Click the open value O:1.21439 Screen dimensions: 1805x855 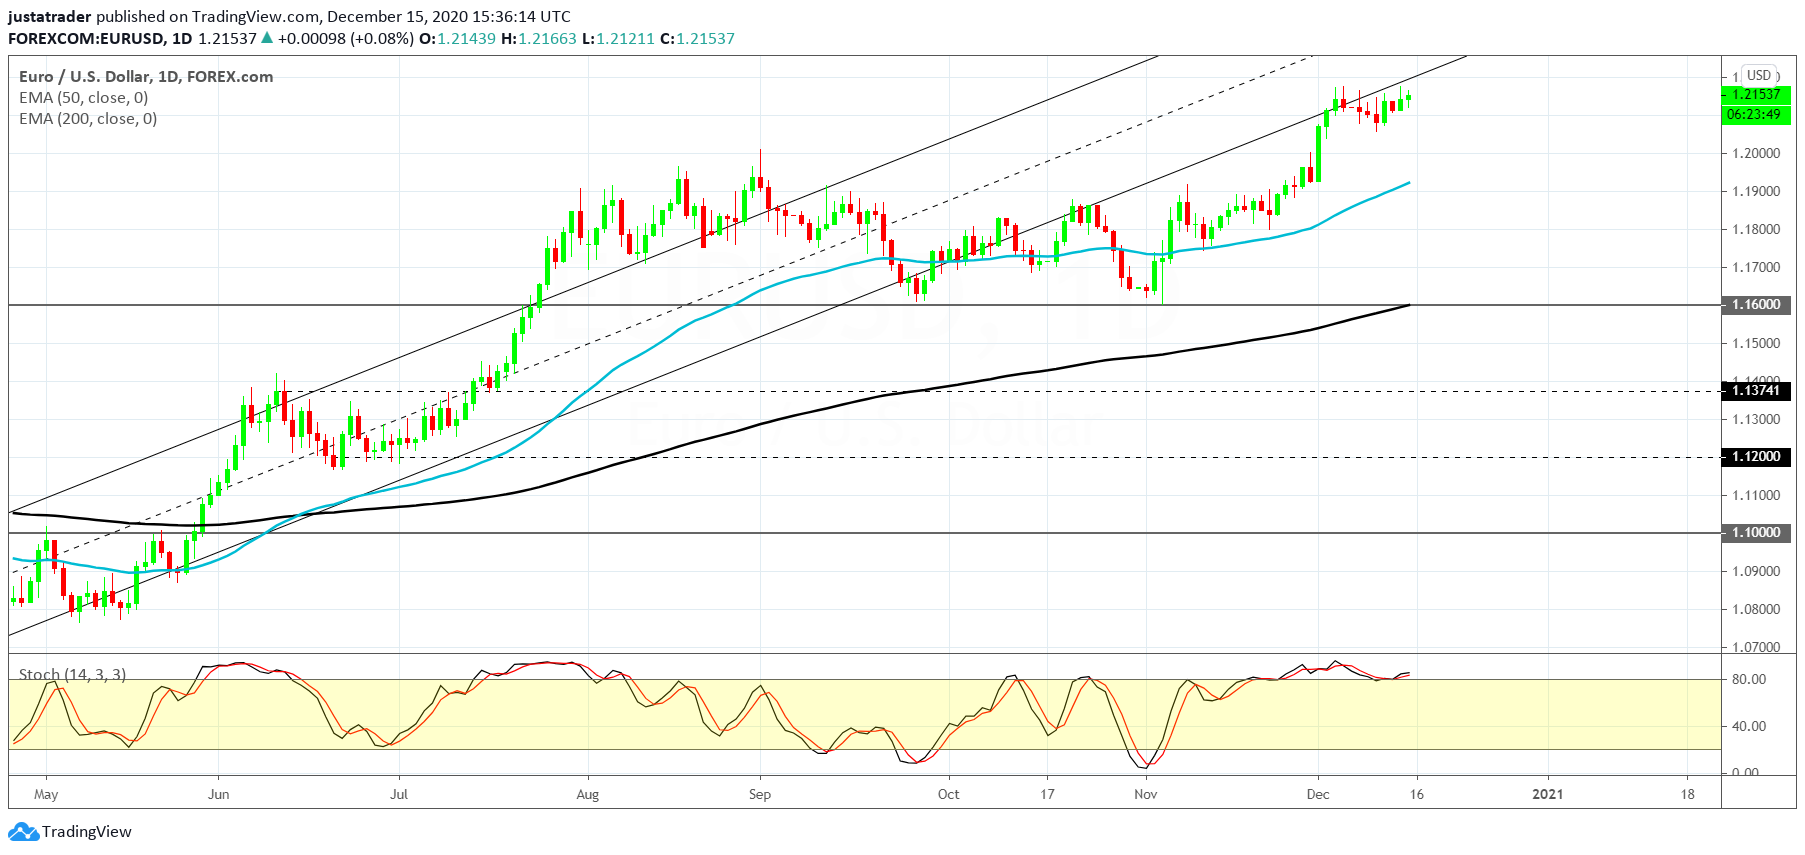457,39
